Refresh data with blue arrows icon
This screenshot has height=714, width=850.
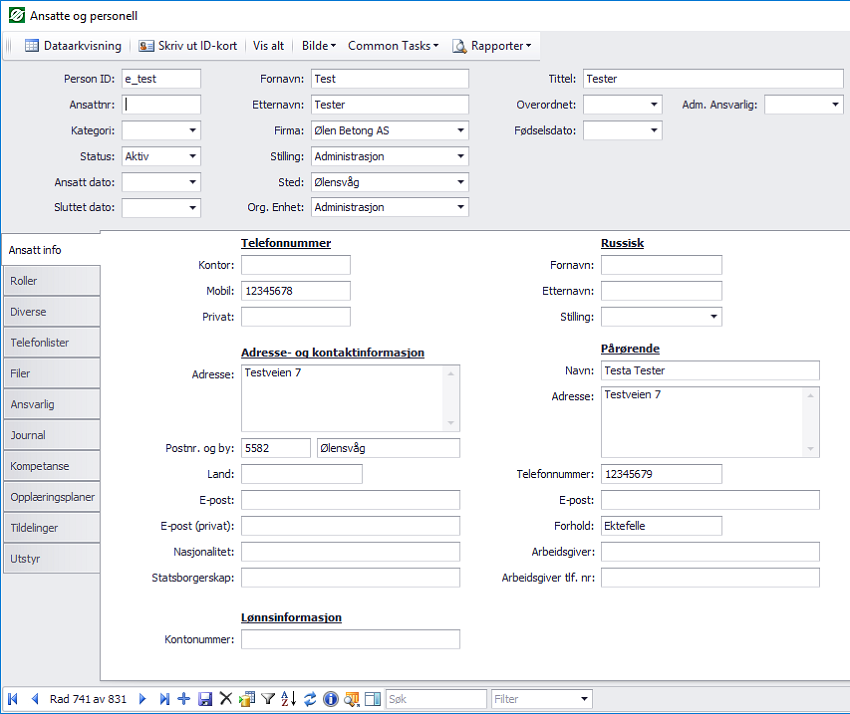[x=310, y=699]
